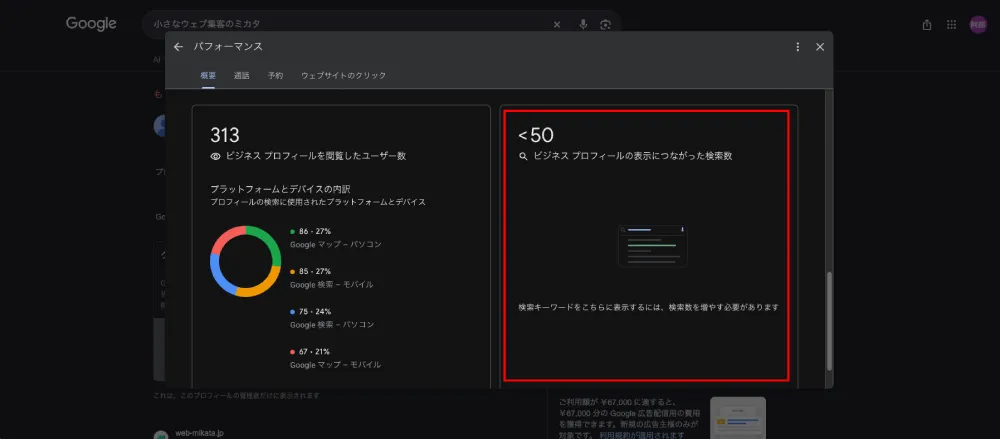Start voice search with microphone icon

583,24
